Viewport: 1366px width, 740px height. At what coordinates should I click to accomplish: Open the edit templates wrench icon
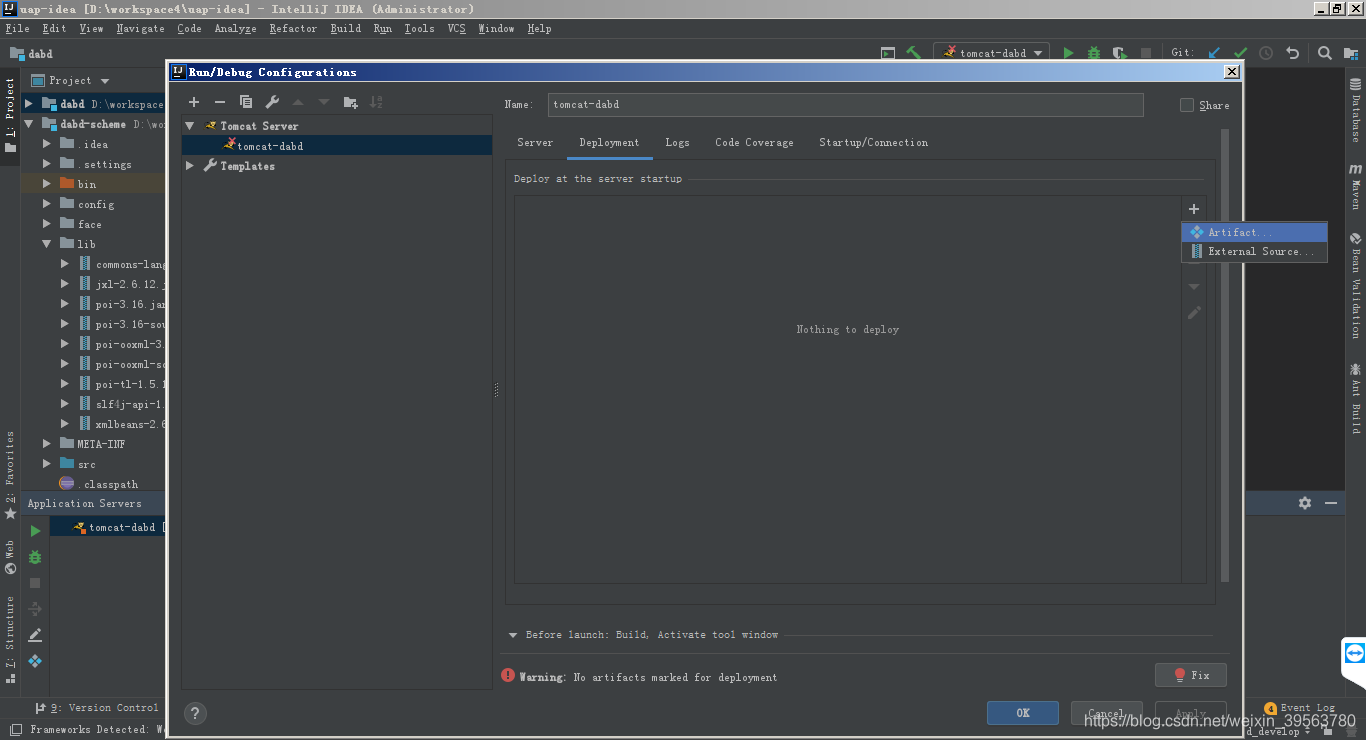coord(272,102)
